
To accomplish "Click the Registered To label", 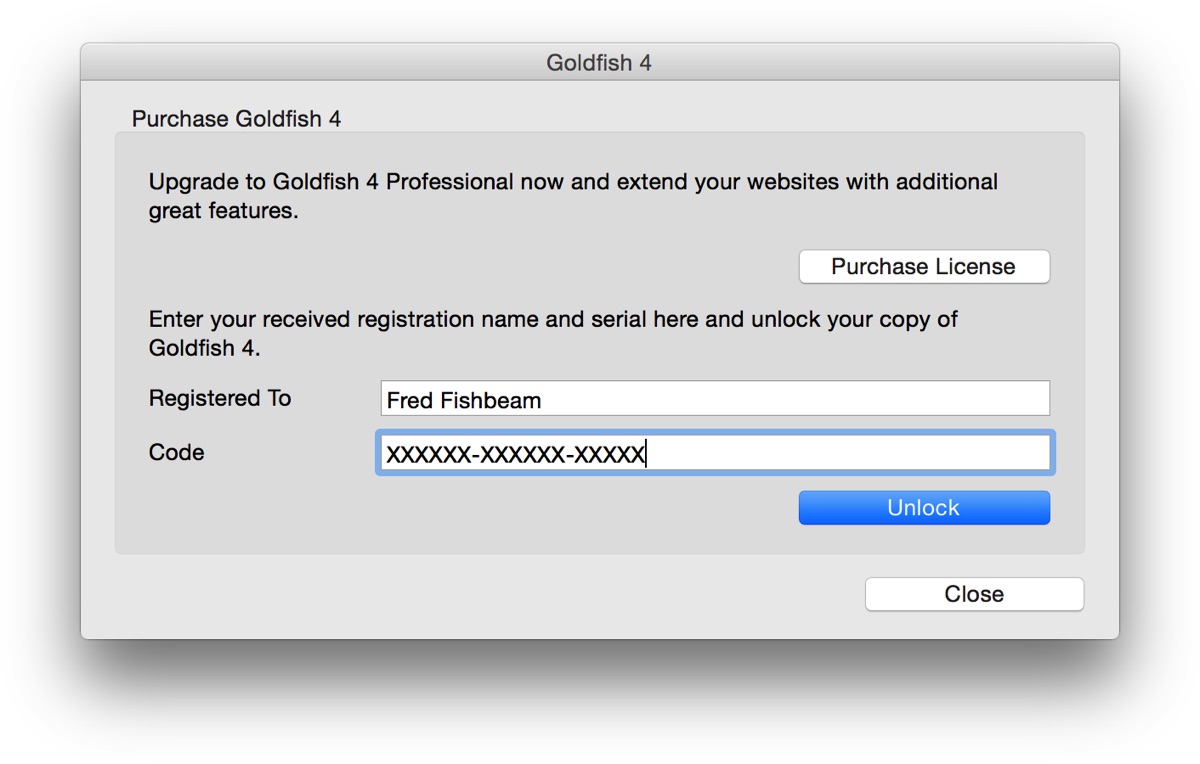I will coord(220,398).
